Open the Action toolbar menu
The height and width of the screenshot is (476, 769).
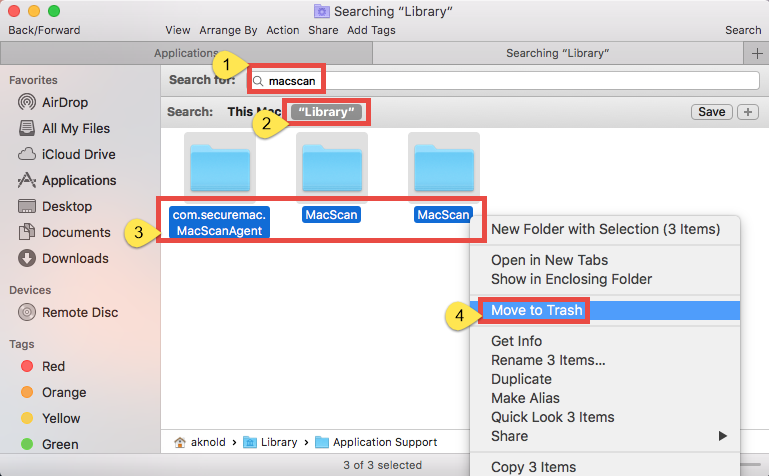click(x=282, y=30)
